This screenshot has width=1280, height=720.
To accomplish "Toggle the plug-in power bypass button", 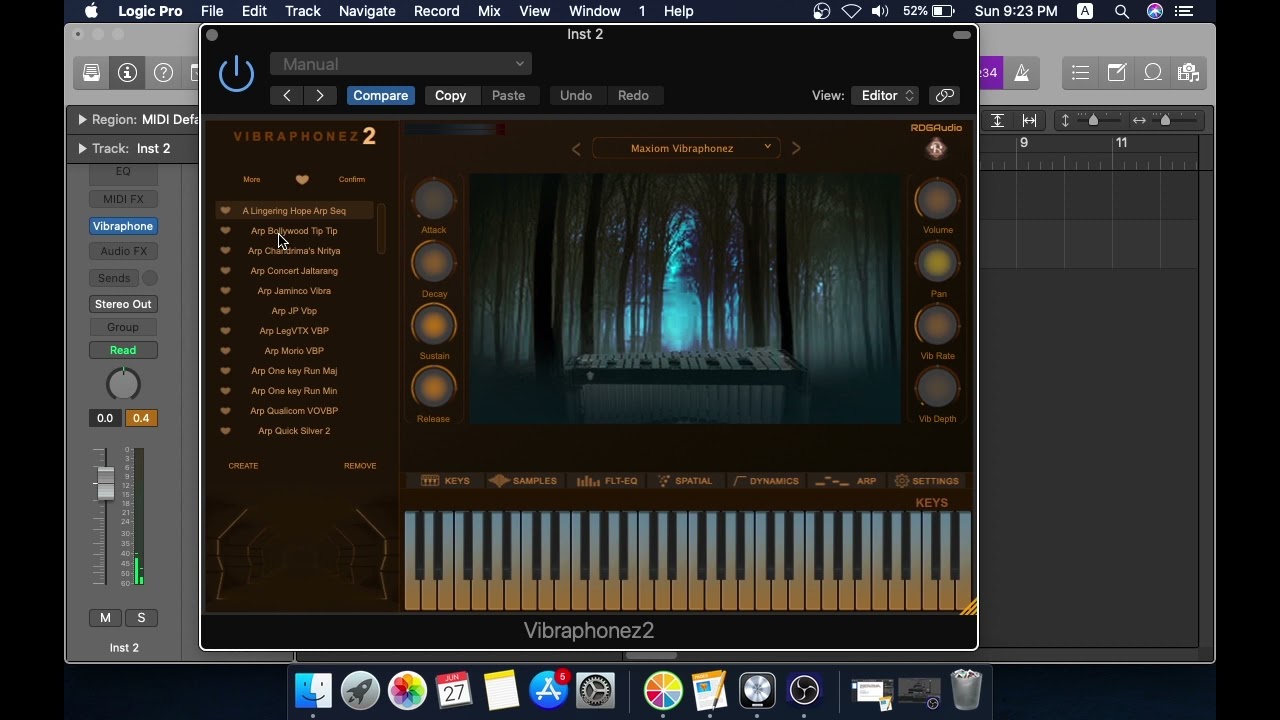I will click(x=236, y=73).
